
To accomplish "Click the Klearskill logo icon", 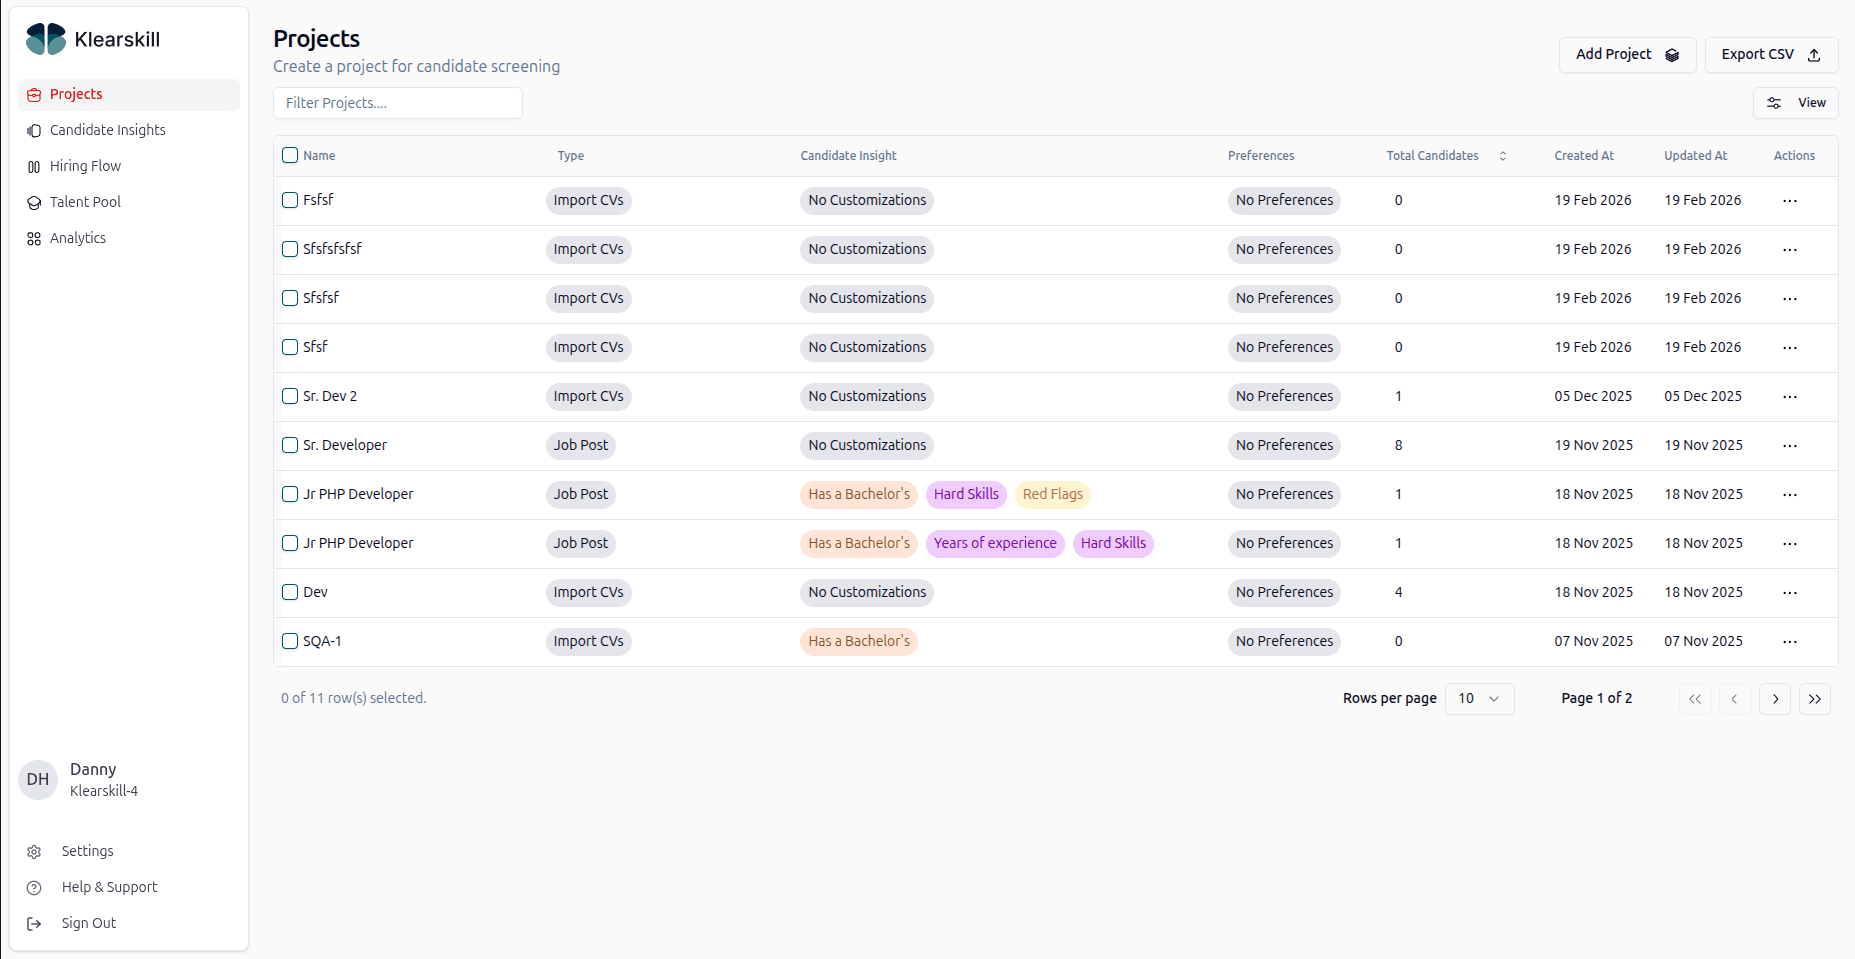I will click(46, 39).
